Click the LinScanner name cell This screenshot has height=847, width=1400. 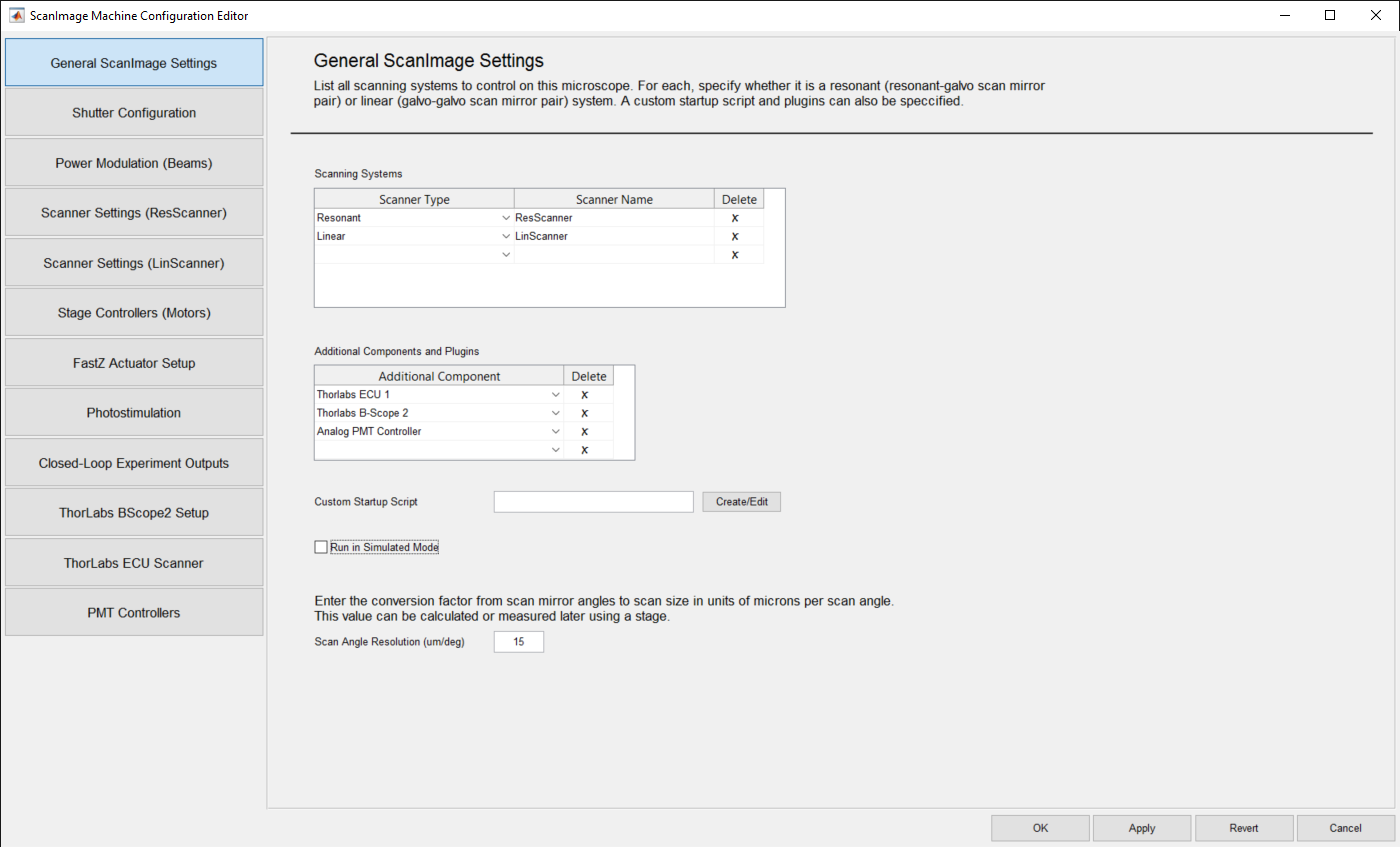coord(614,236)
